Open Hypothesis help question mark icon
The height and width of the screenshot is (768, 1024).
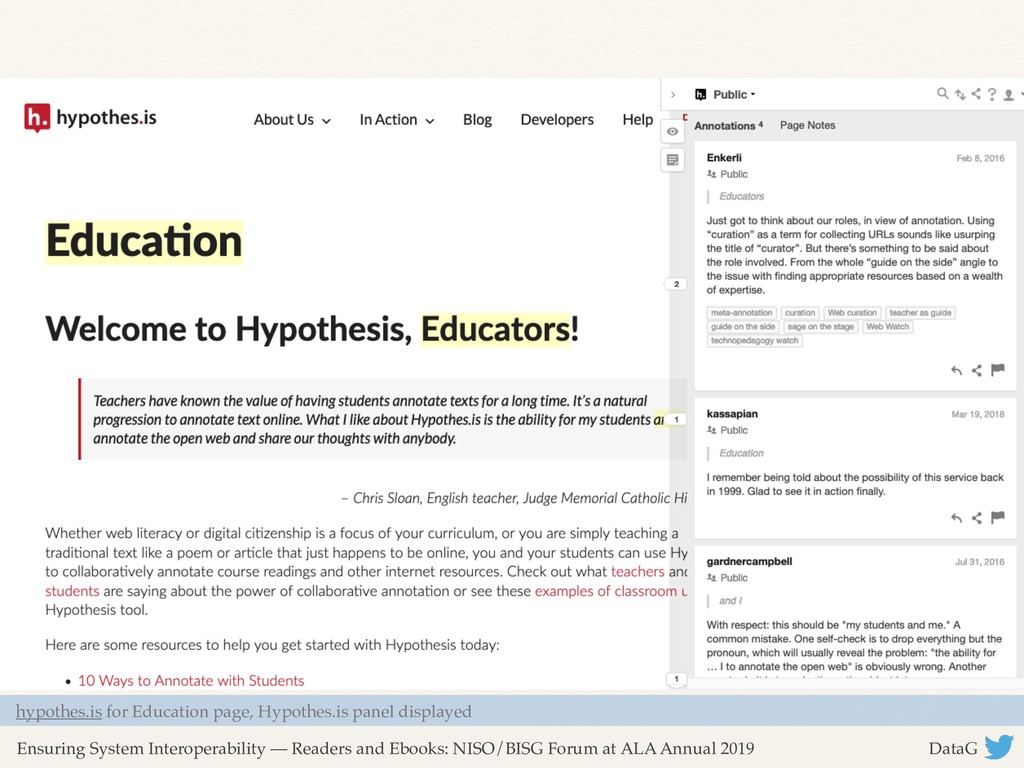(992, 95)
